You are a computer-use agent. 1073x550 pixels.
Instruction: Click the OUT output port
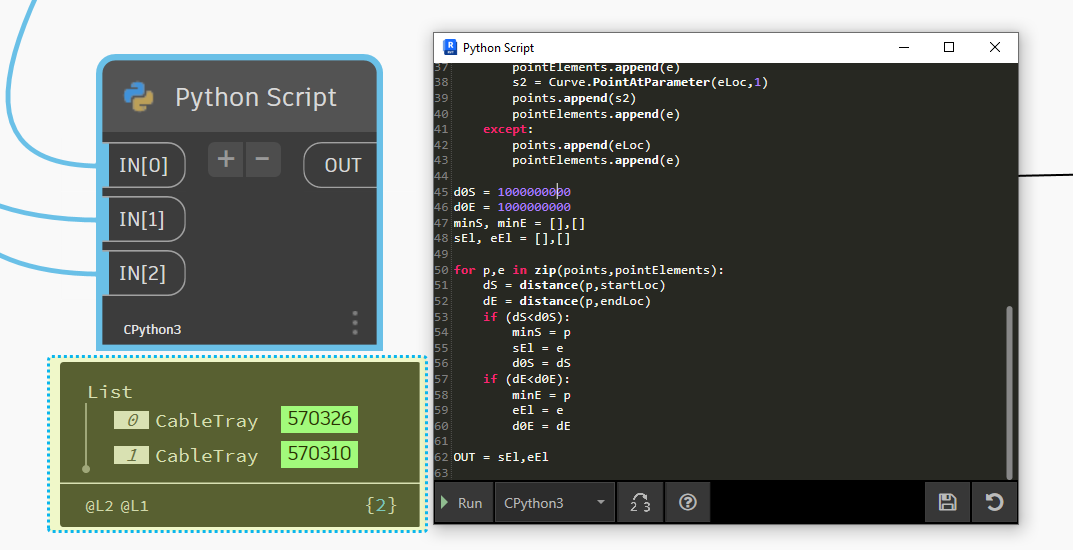click(342, 165)
